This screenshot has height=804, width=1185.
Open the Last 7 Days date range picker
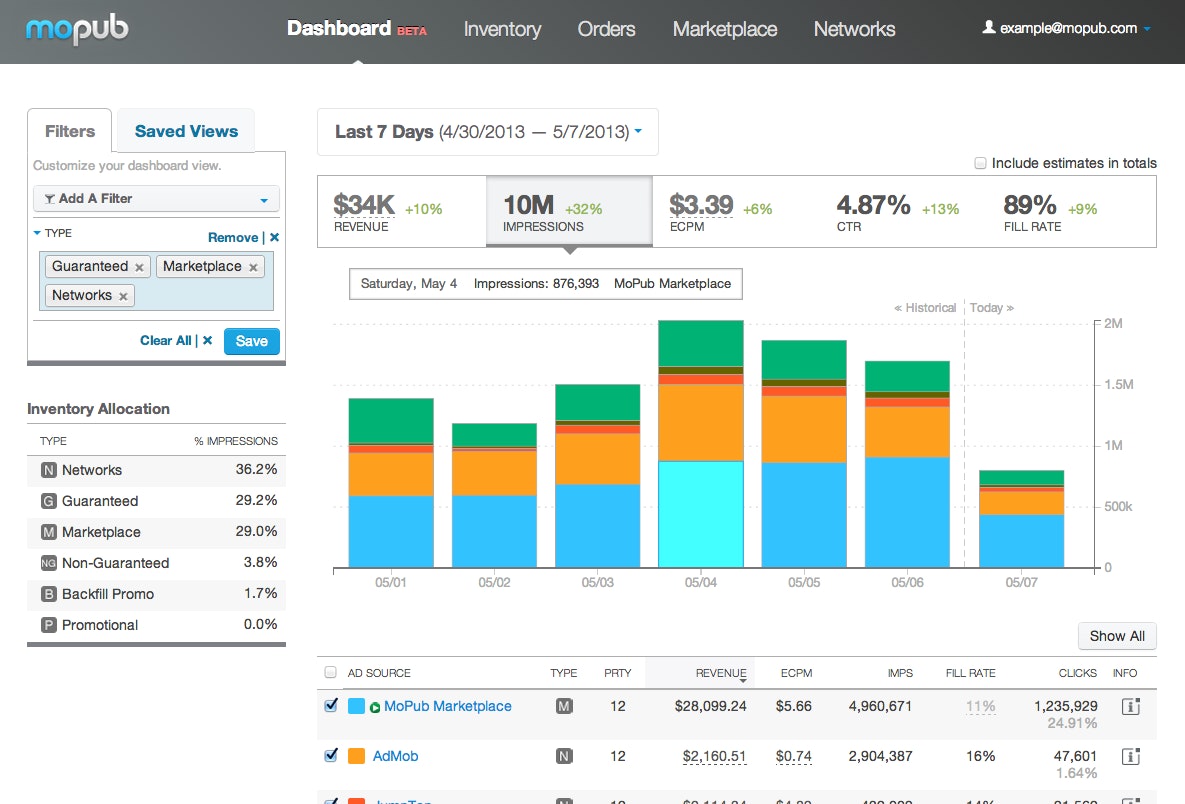coord(487,131)
